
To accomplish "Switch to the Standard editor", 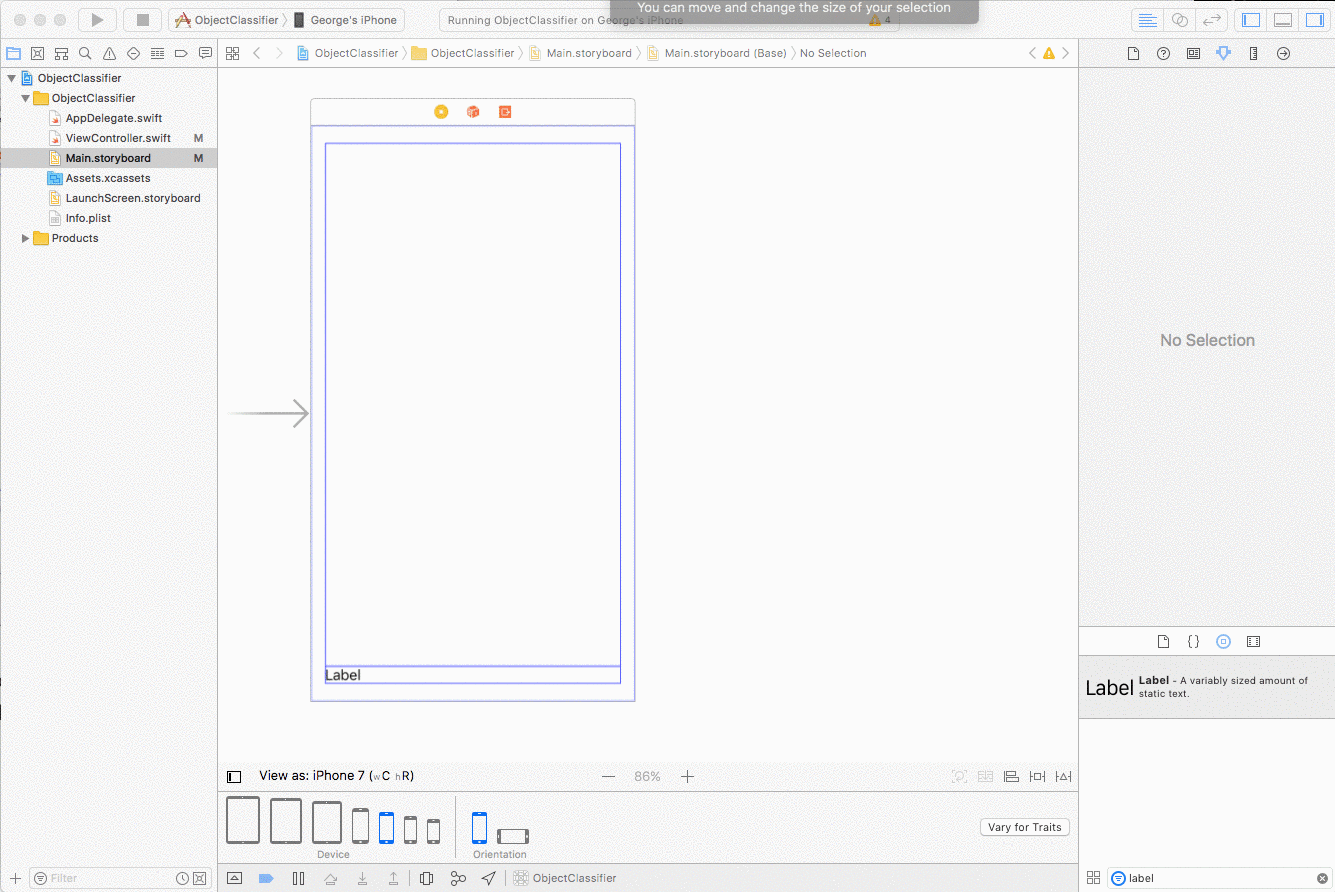I will 1147,20.
